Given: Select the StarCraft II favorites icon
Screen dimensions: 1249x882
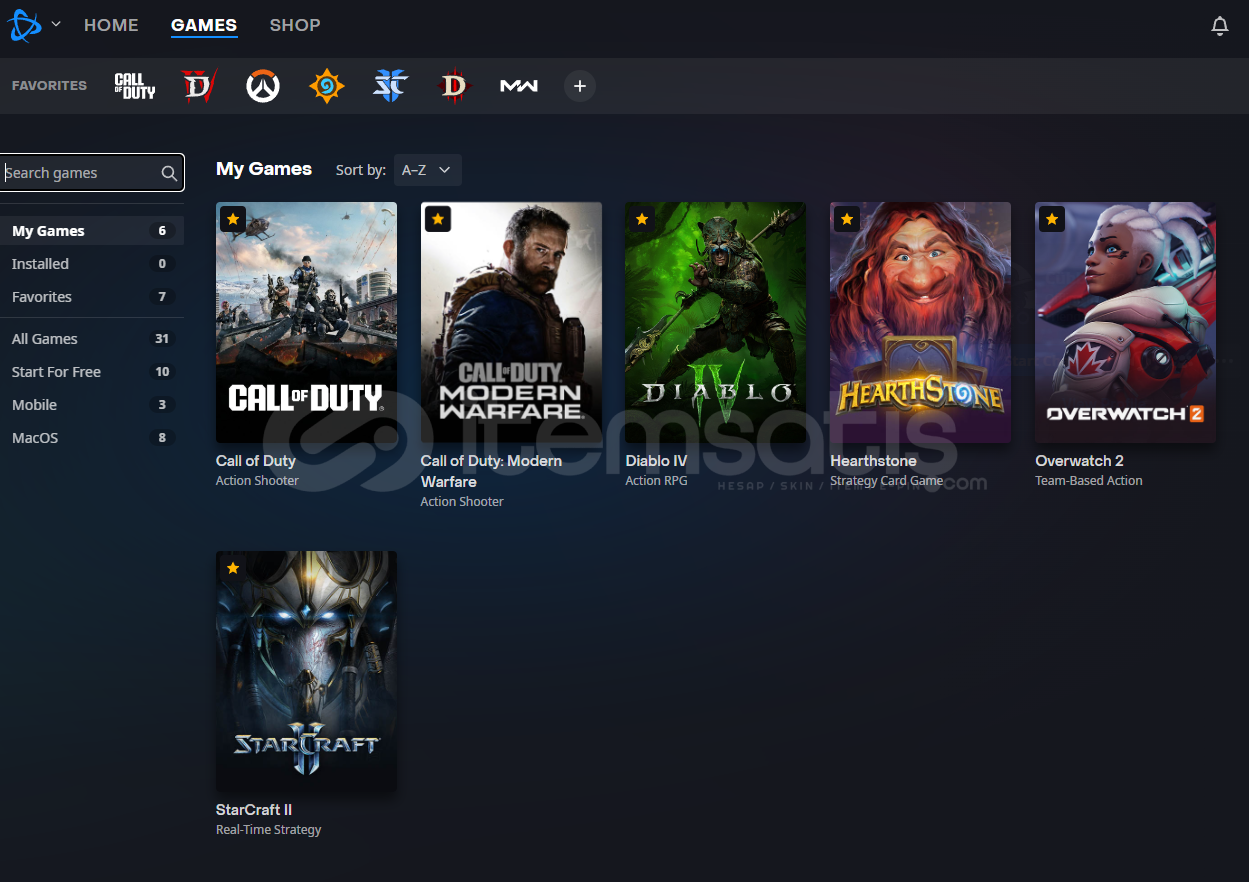Looking at the screenshot, I should click(390, 86).
